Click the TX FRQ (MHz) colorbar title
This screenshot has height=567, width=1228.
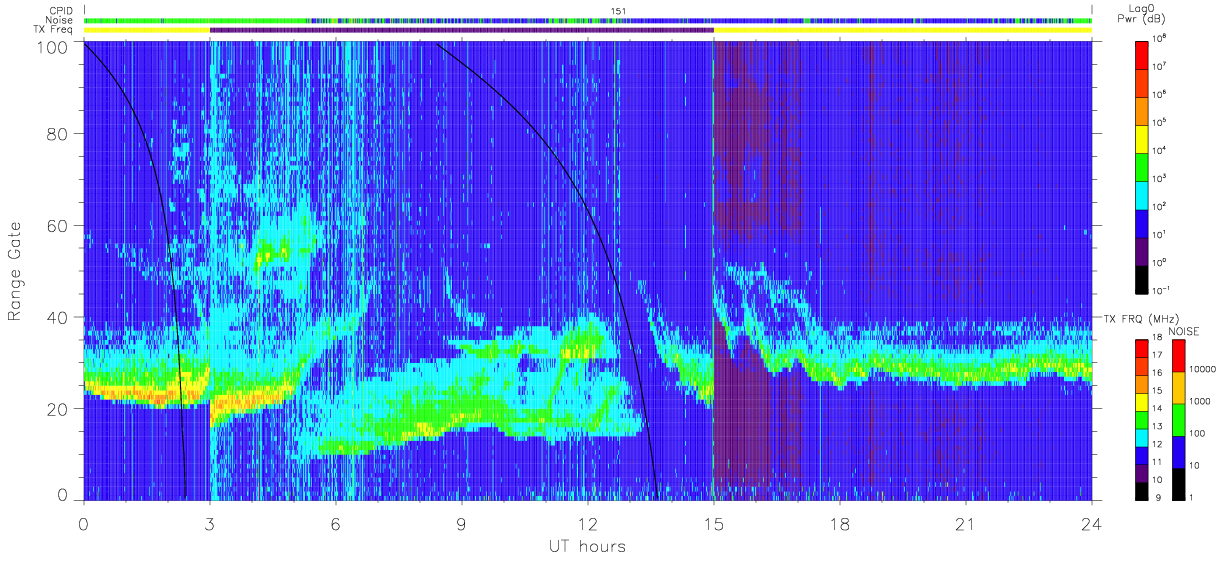(1142, 319)
